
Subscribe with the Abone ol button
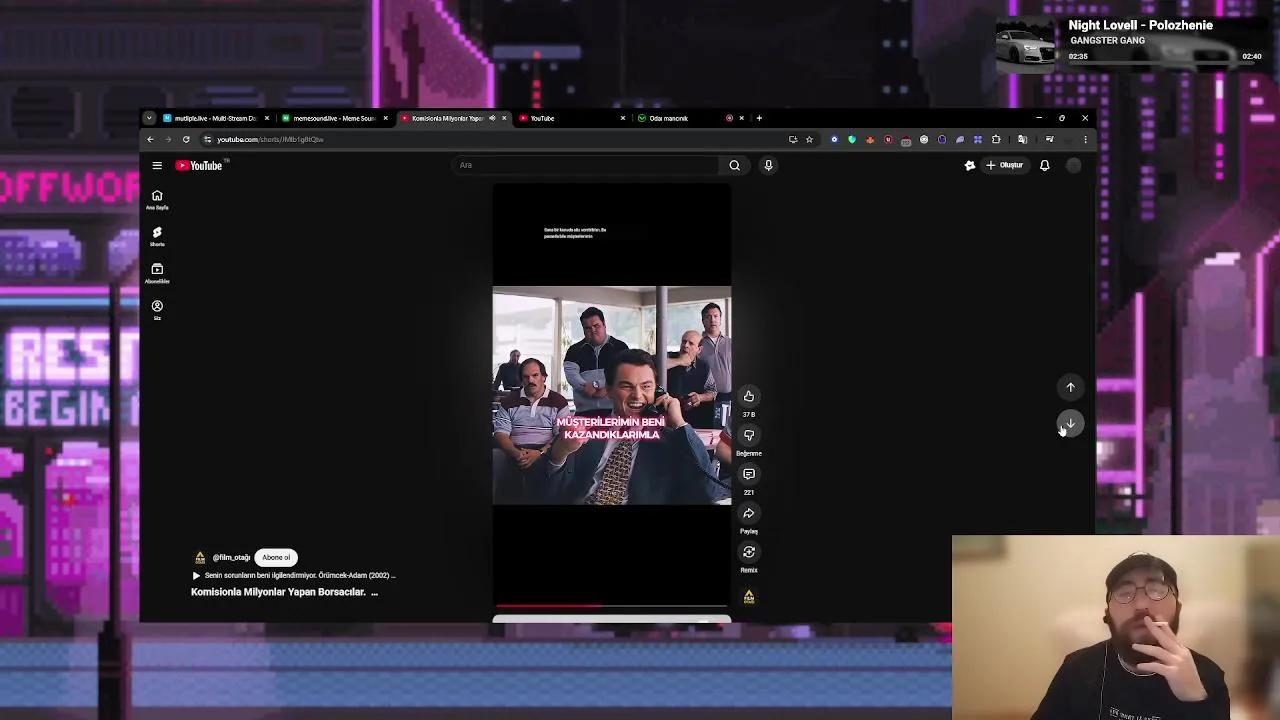(x=276, y=557)
